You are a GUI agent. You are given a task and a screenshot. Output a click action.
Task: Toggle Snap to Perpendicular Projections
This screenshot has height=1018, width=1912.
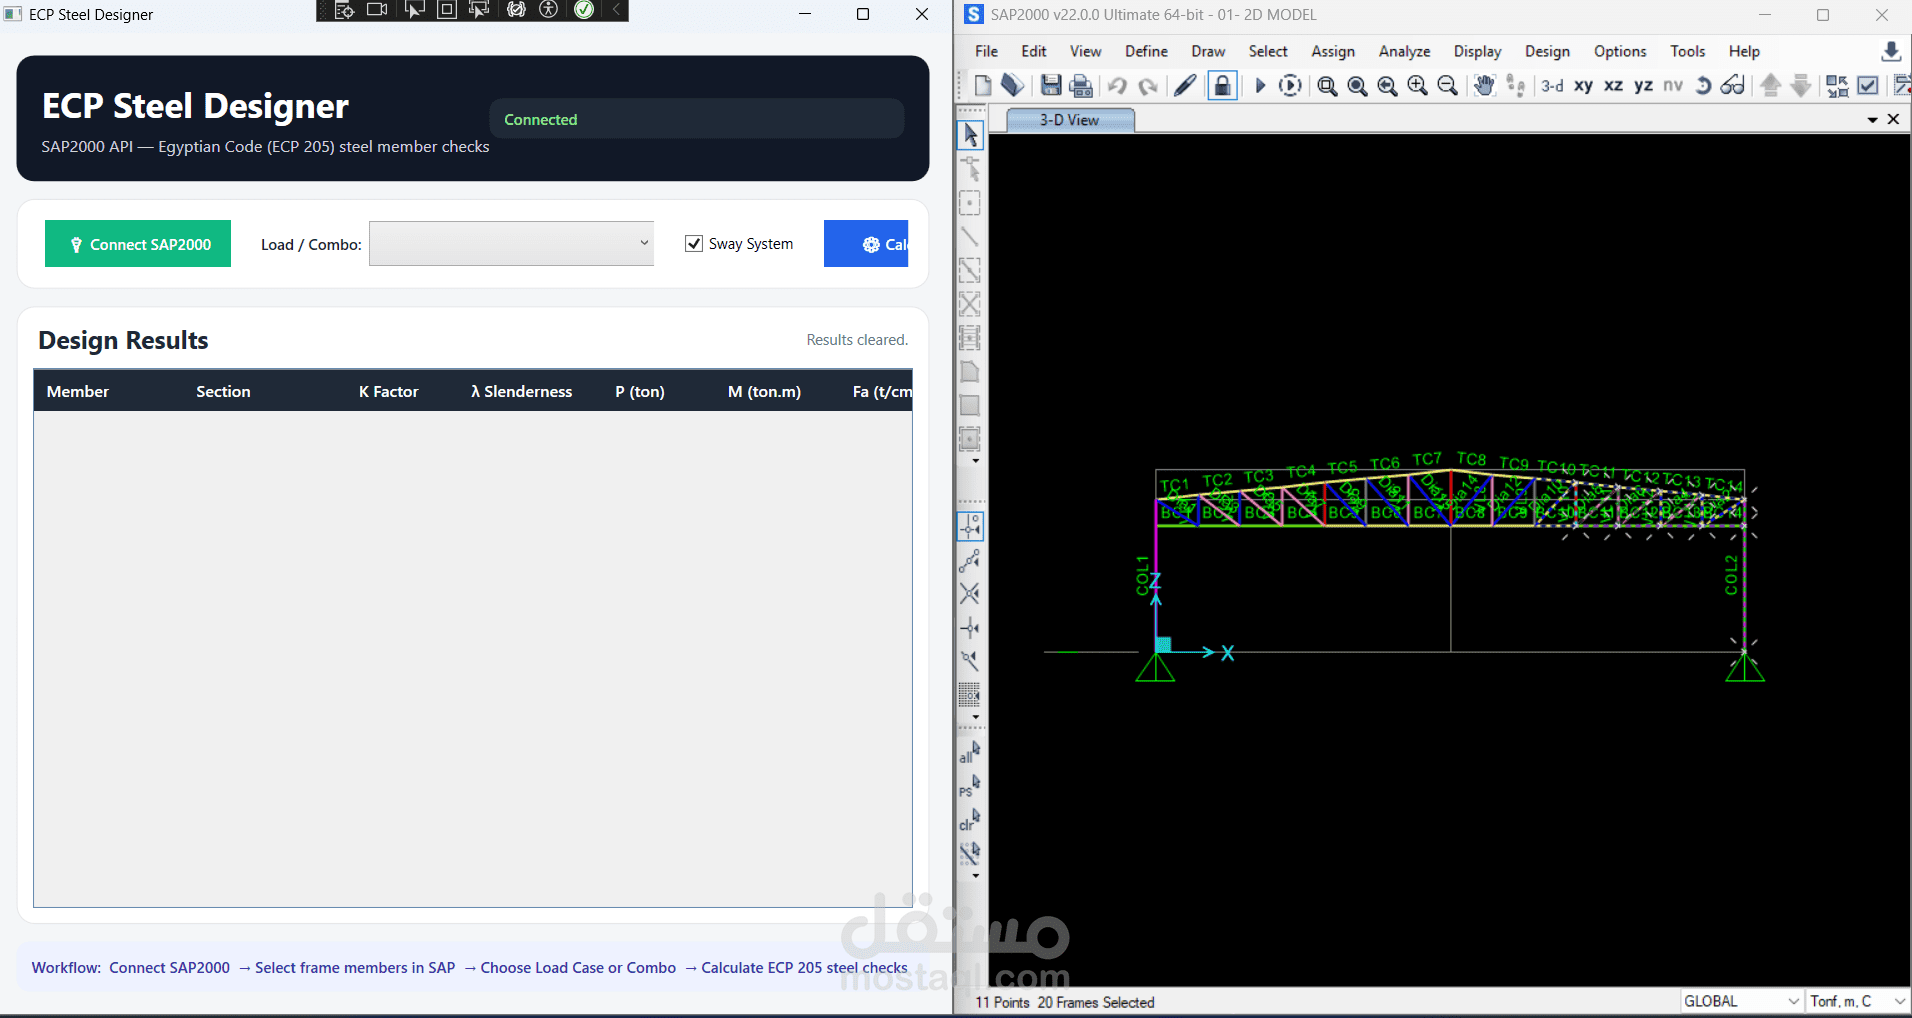[970, 628]
